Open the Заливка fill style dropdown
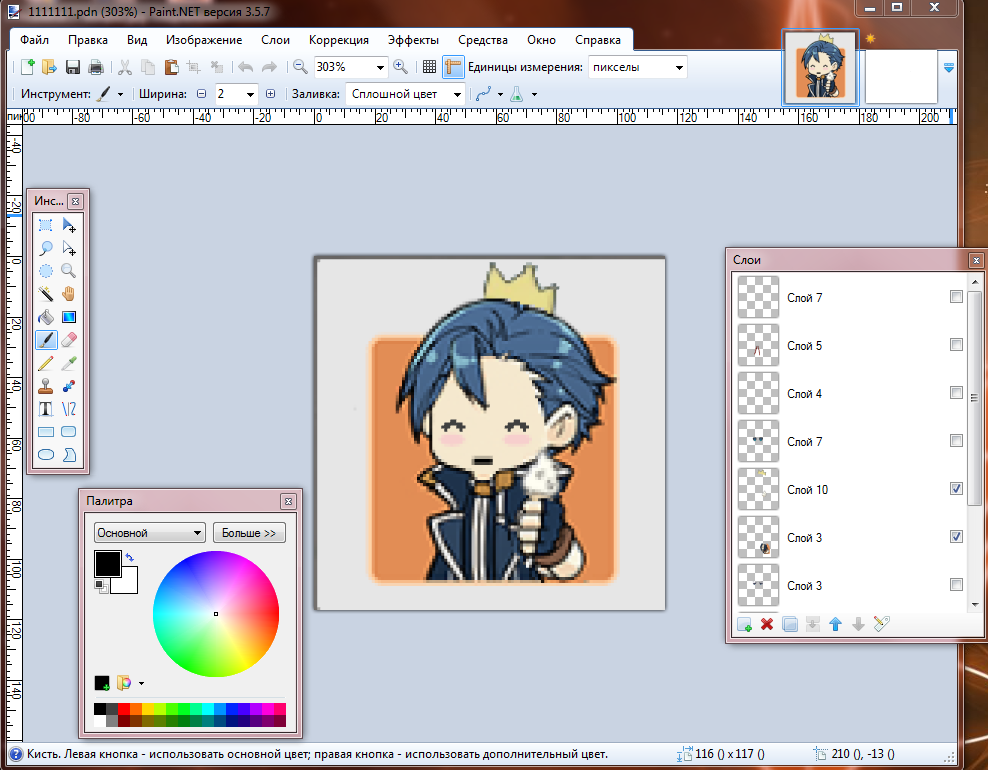This screenshot has height=770, width=988. tap(457, 95)
